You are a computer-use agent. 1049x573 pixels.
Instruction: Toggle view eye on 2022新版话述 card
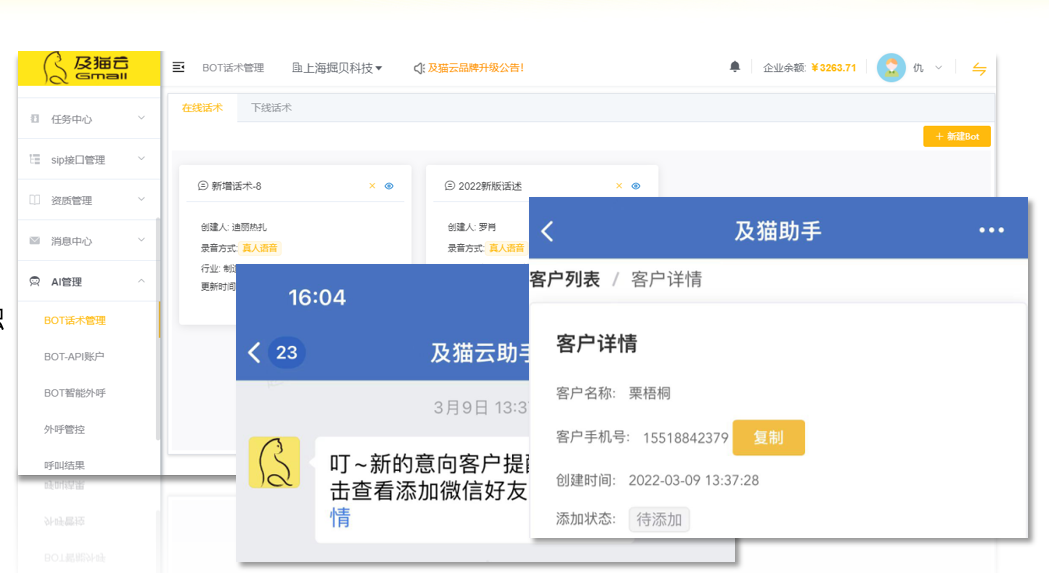636,186
